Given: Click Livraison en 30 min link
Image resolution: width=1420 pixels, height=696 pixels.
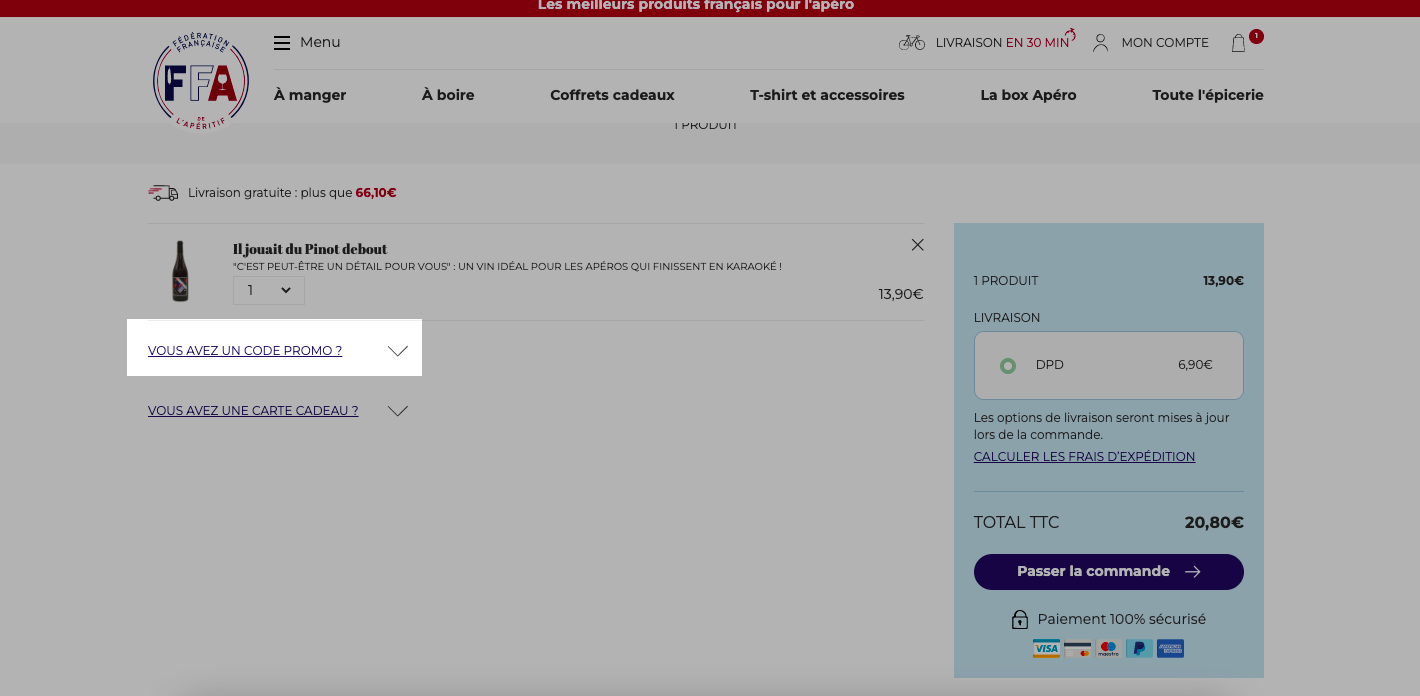Looking at the screenshot, I should (1002, 43).
